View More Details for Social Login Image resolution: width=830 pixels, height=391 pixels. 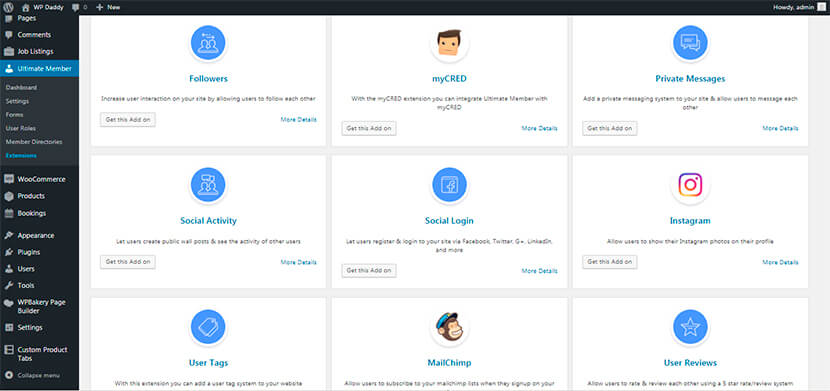(x=539, y=271)
